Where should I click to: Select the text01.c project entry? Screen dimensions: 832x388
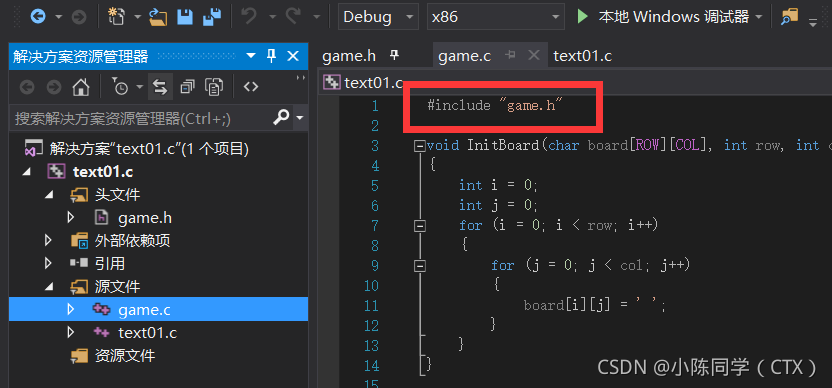pyautogui.click(x=102, y=172)
